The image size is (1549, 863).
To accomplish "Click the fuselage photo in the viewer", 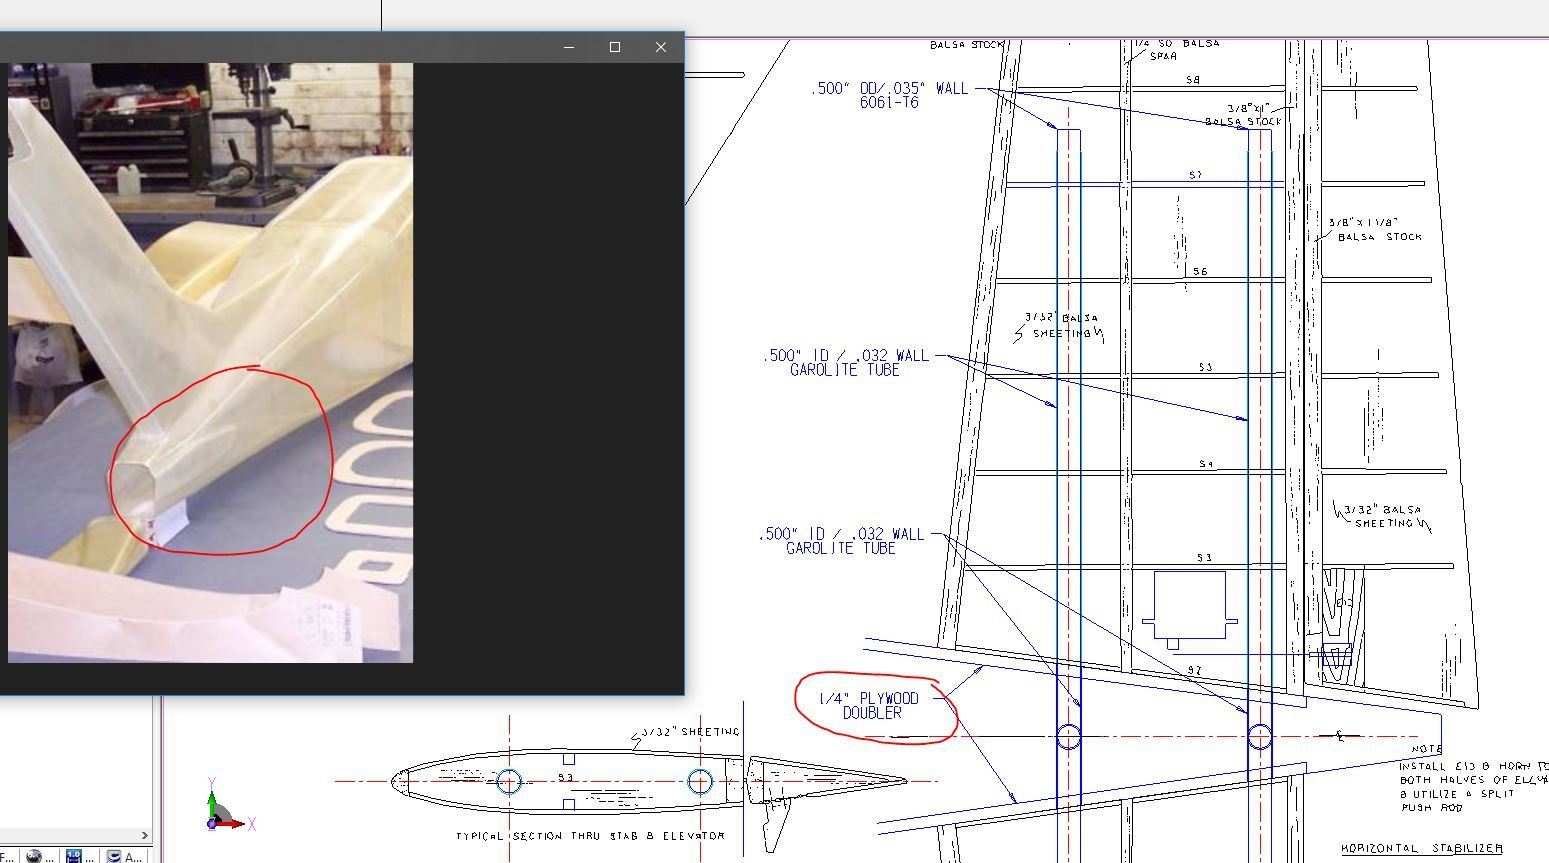I will pos(210,362).
